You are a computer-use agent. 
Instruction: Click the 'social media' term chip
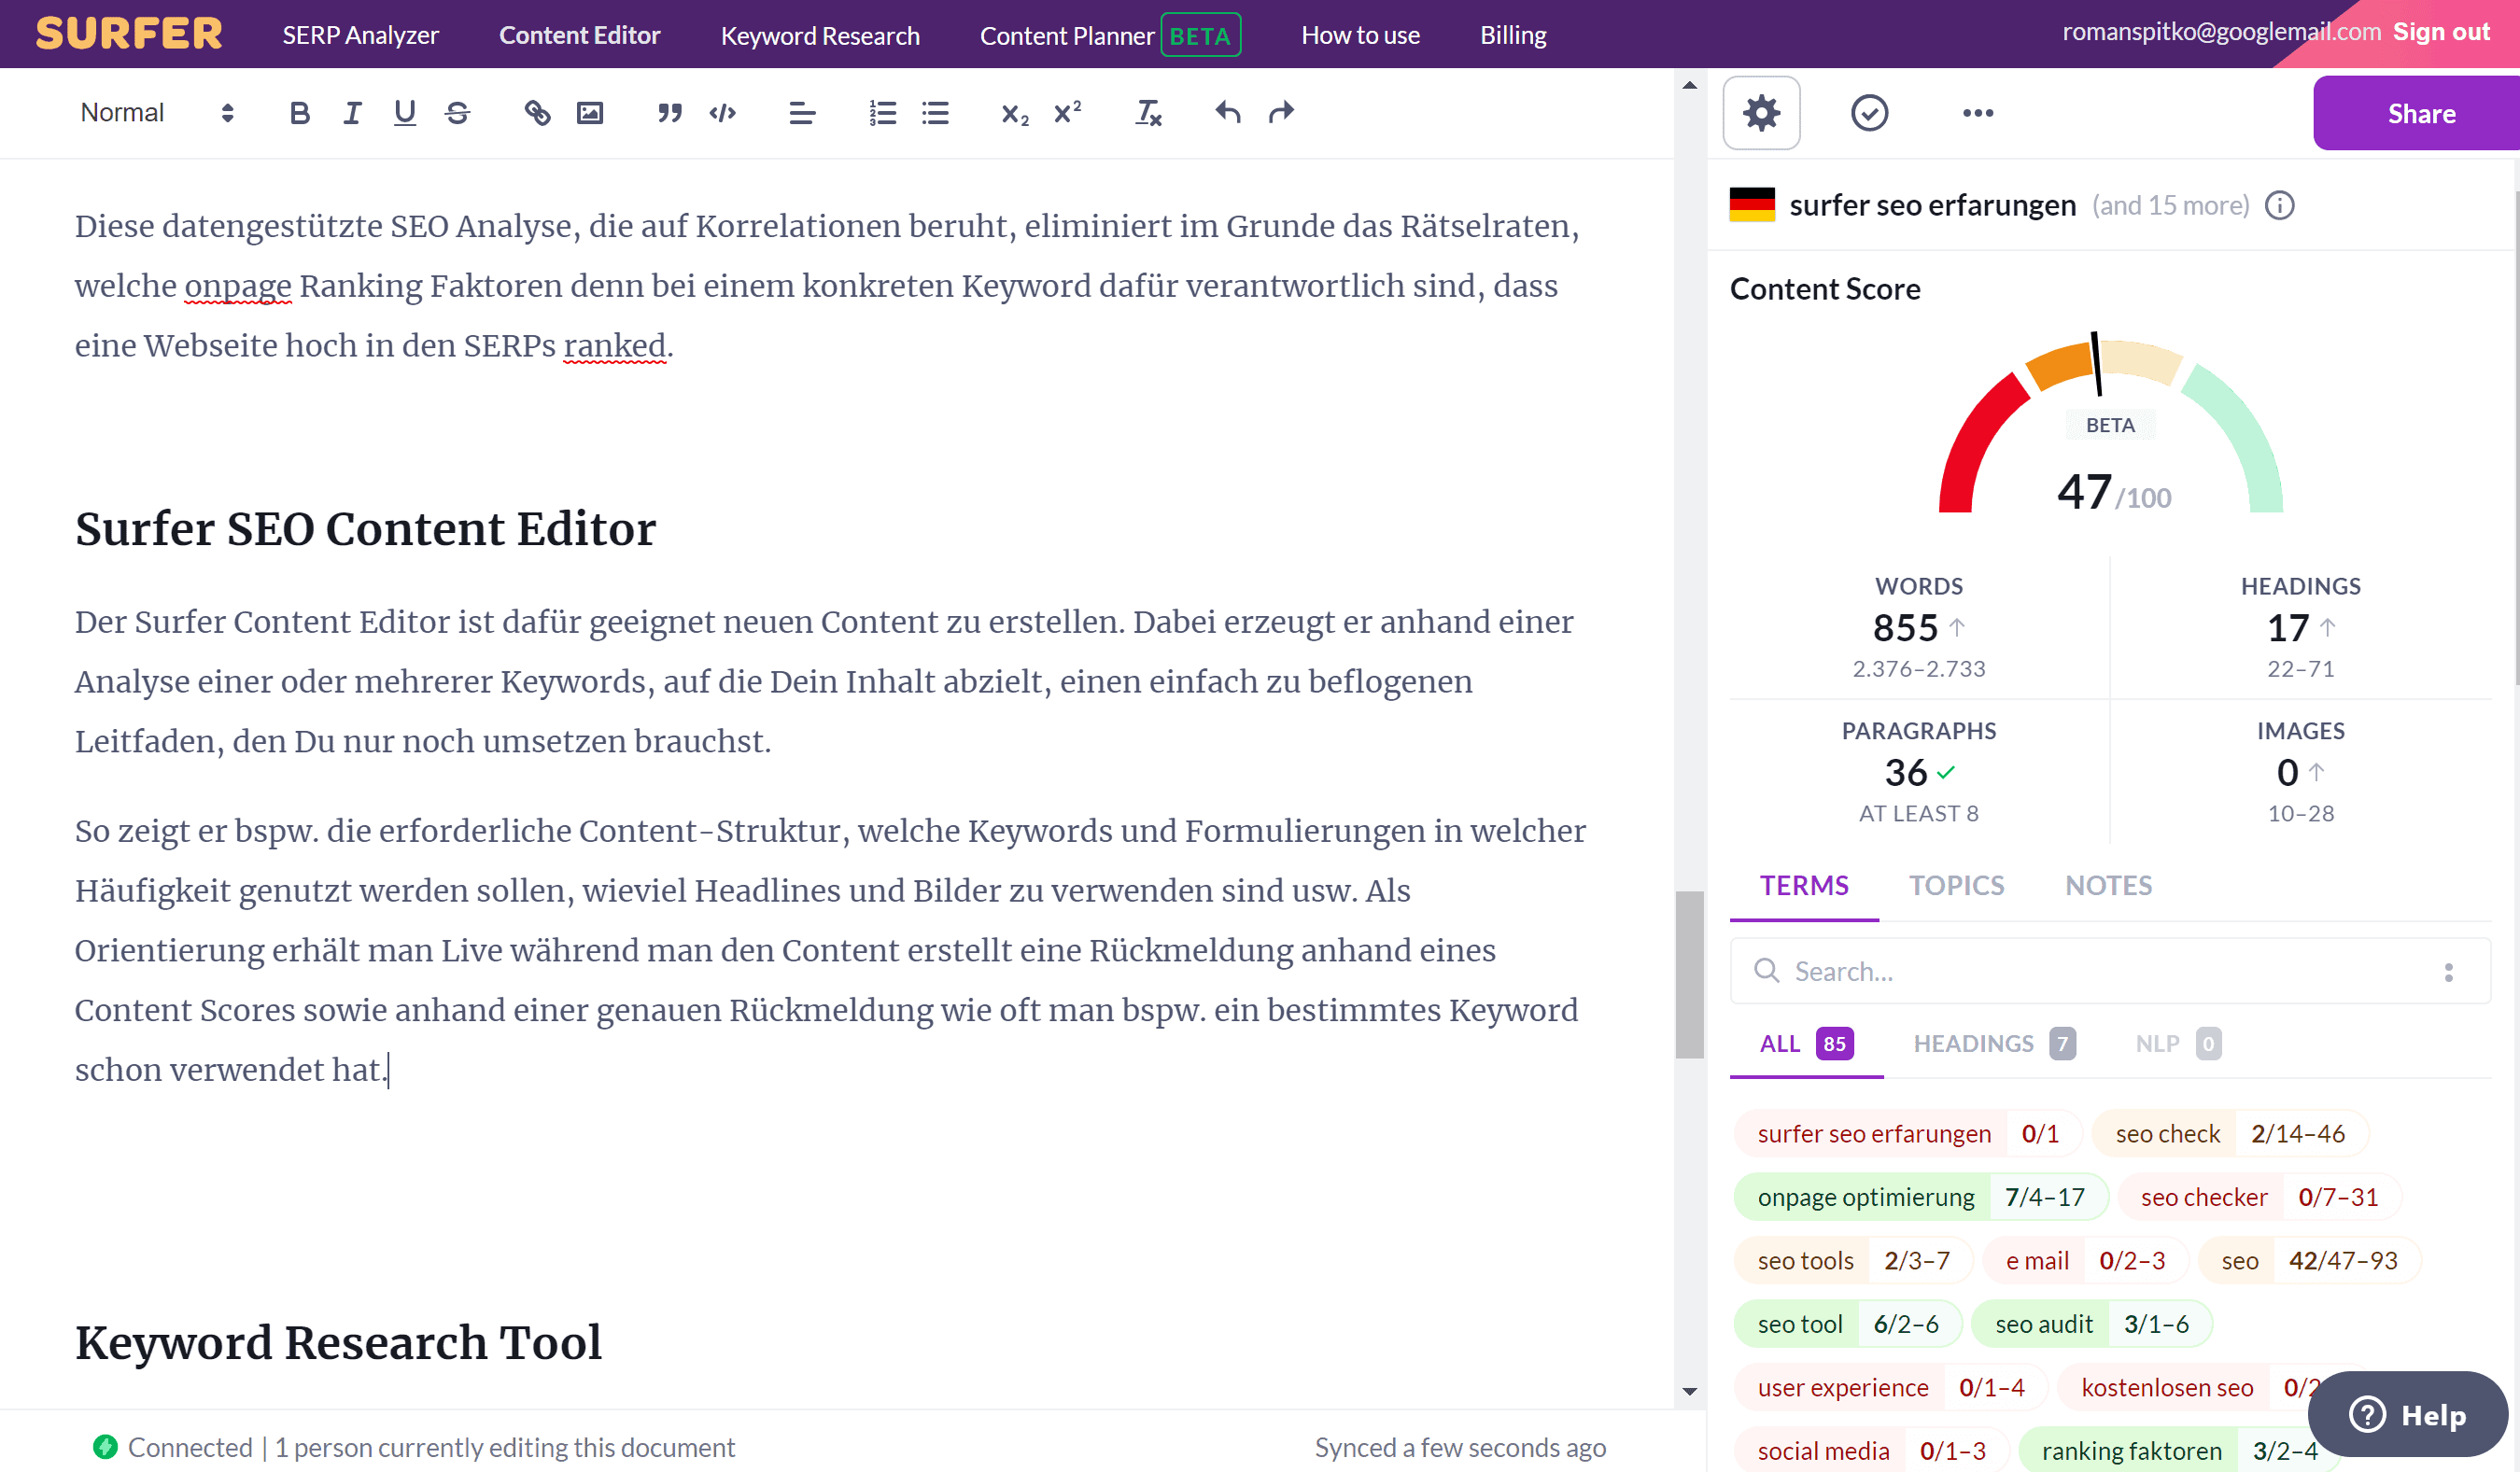(x=1871, y=1451)
